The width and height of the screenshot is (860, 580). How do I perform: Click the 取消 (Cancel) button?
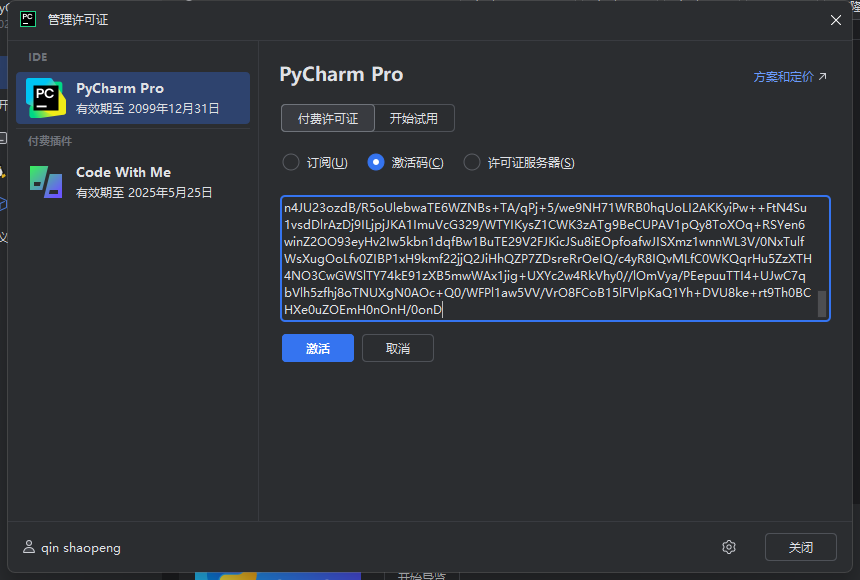398,348
